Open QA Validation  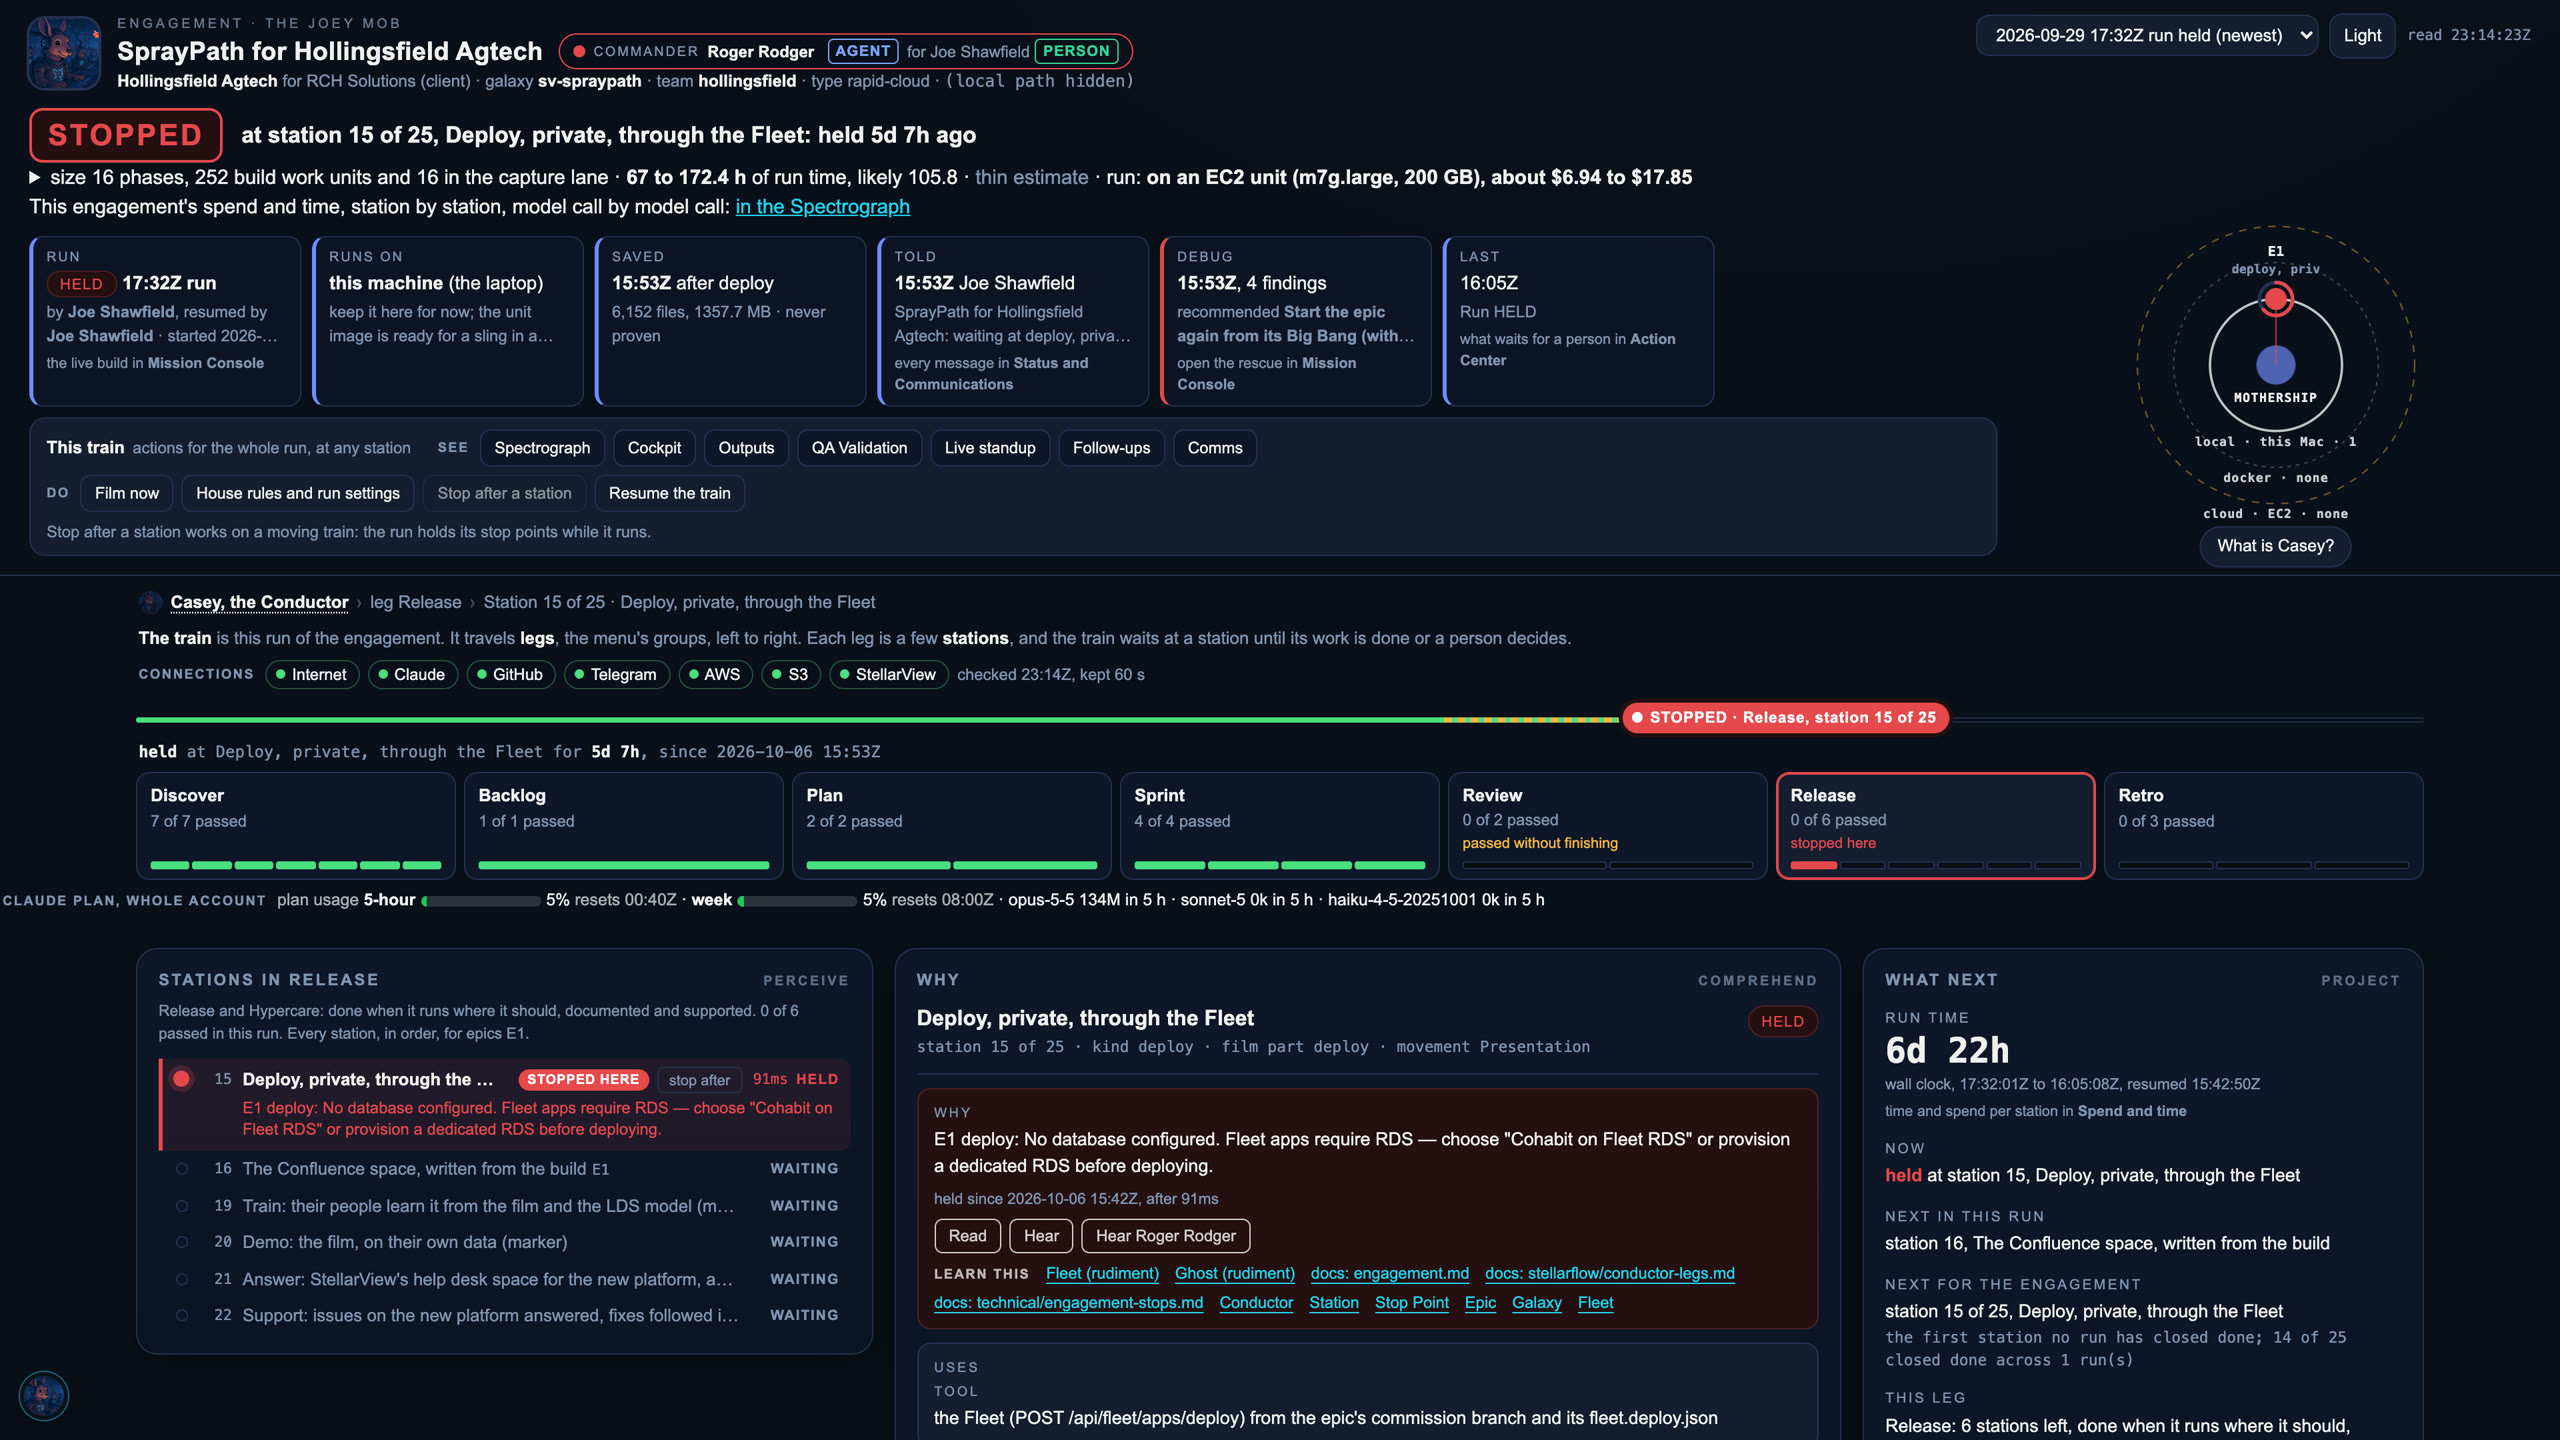[859, 448]
